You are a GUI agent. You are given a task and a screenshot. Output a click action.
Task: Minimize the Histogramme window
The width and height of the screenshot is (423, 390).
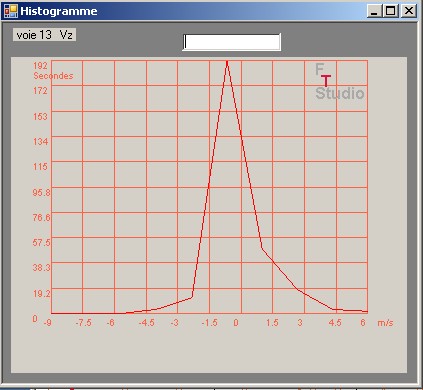tap(374, 11)
